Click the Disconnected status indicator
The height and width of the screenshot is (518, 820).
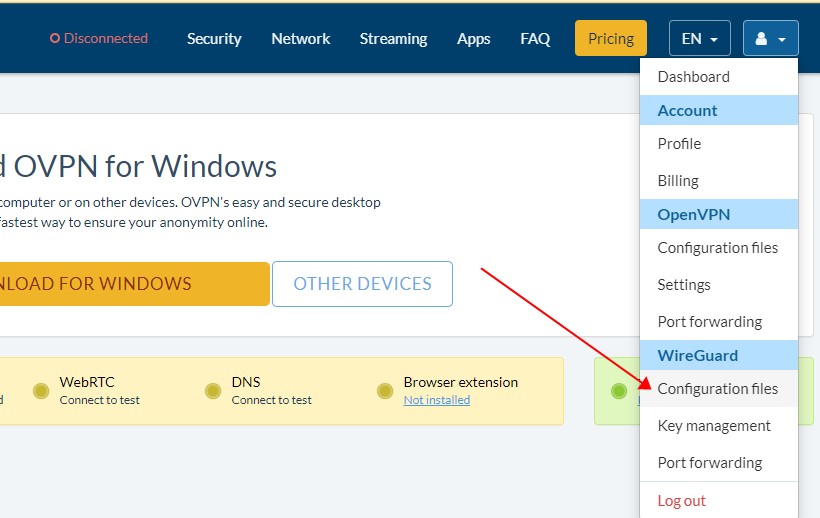[x=99, y=38]
